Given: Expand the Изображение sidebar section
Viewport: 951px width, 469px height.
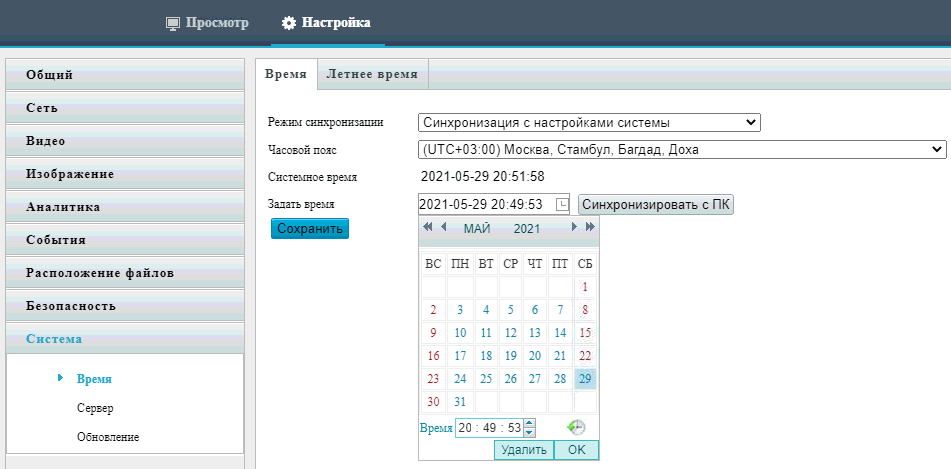Looking at the screenshot, I should 125,174.
